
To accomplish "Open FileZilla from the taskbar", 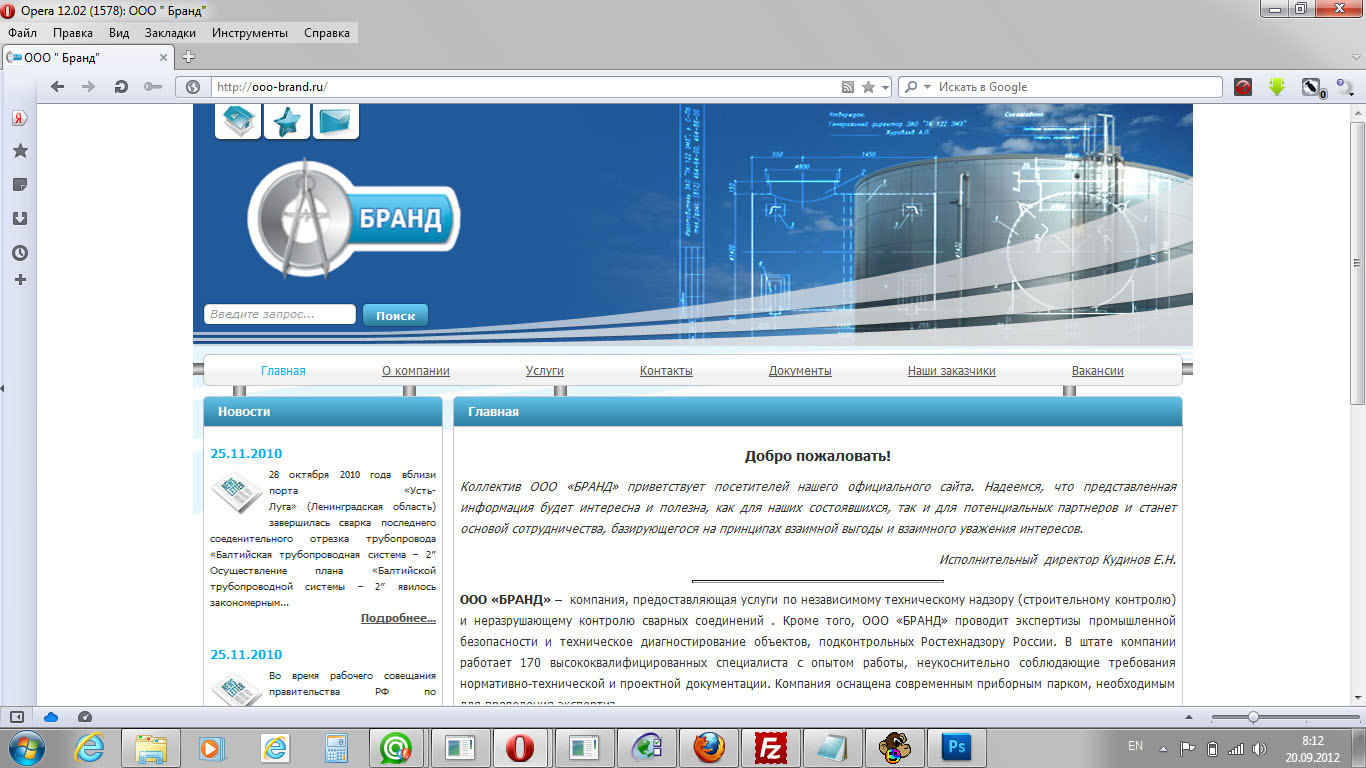I will click(x=771, y=747).
